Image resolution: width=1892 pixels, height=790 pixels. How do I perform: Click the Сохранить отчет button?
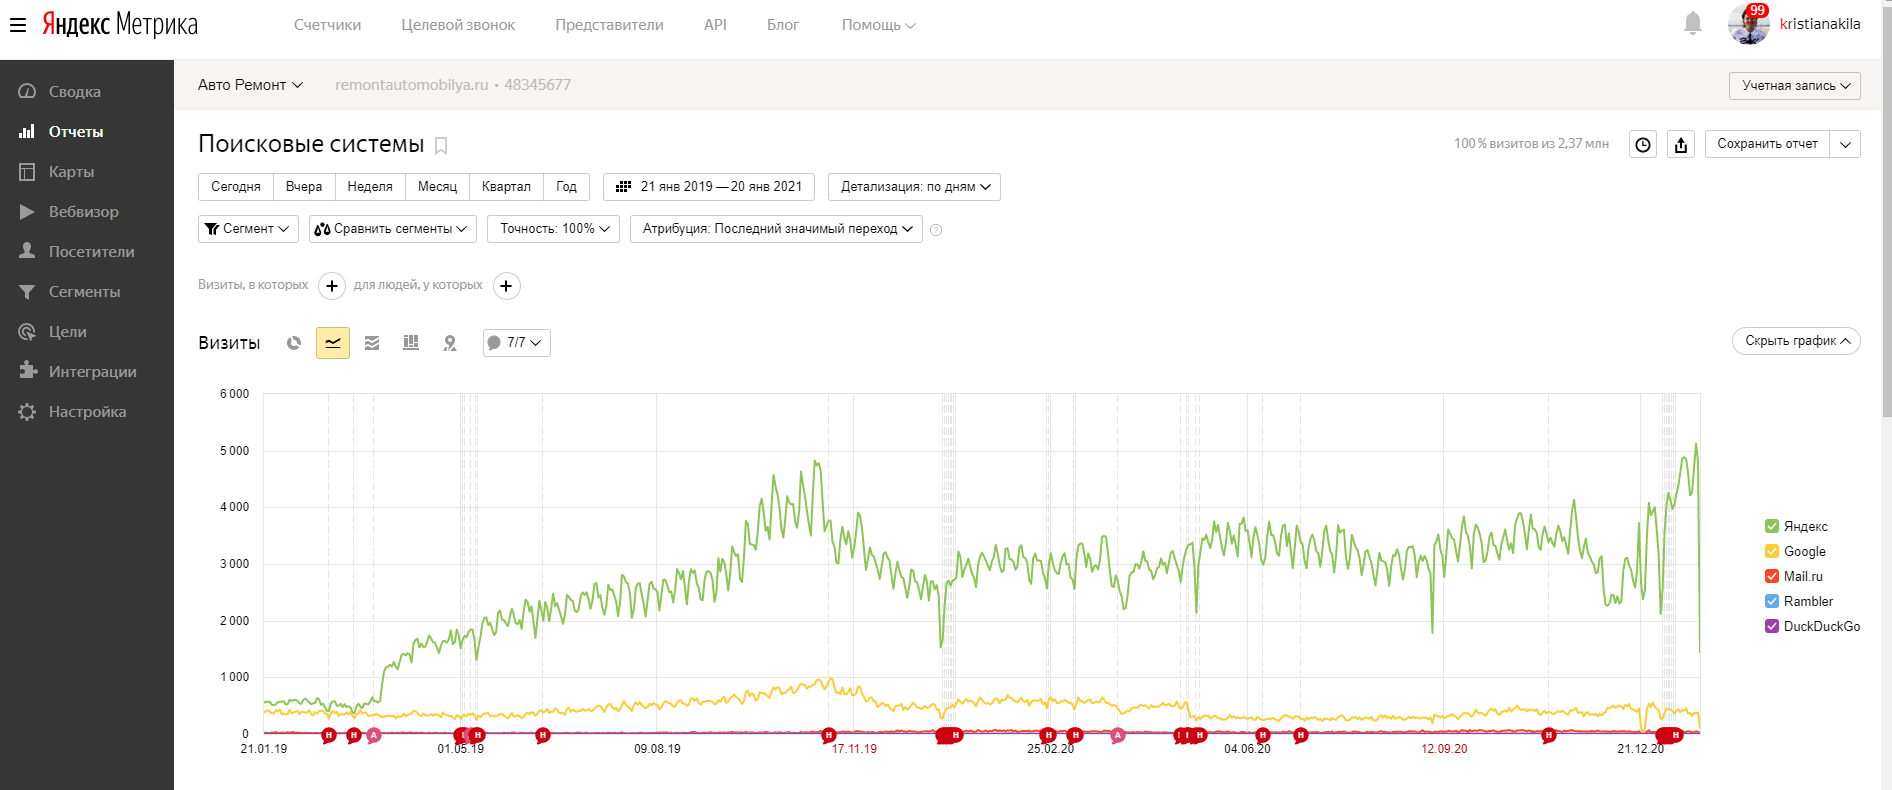pos(1767,144)
